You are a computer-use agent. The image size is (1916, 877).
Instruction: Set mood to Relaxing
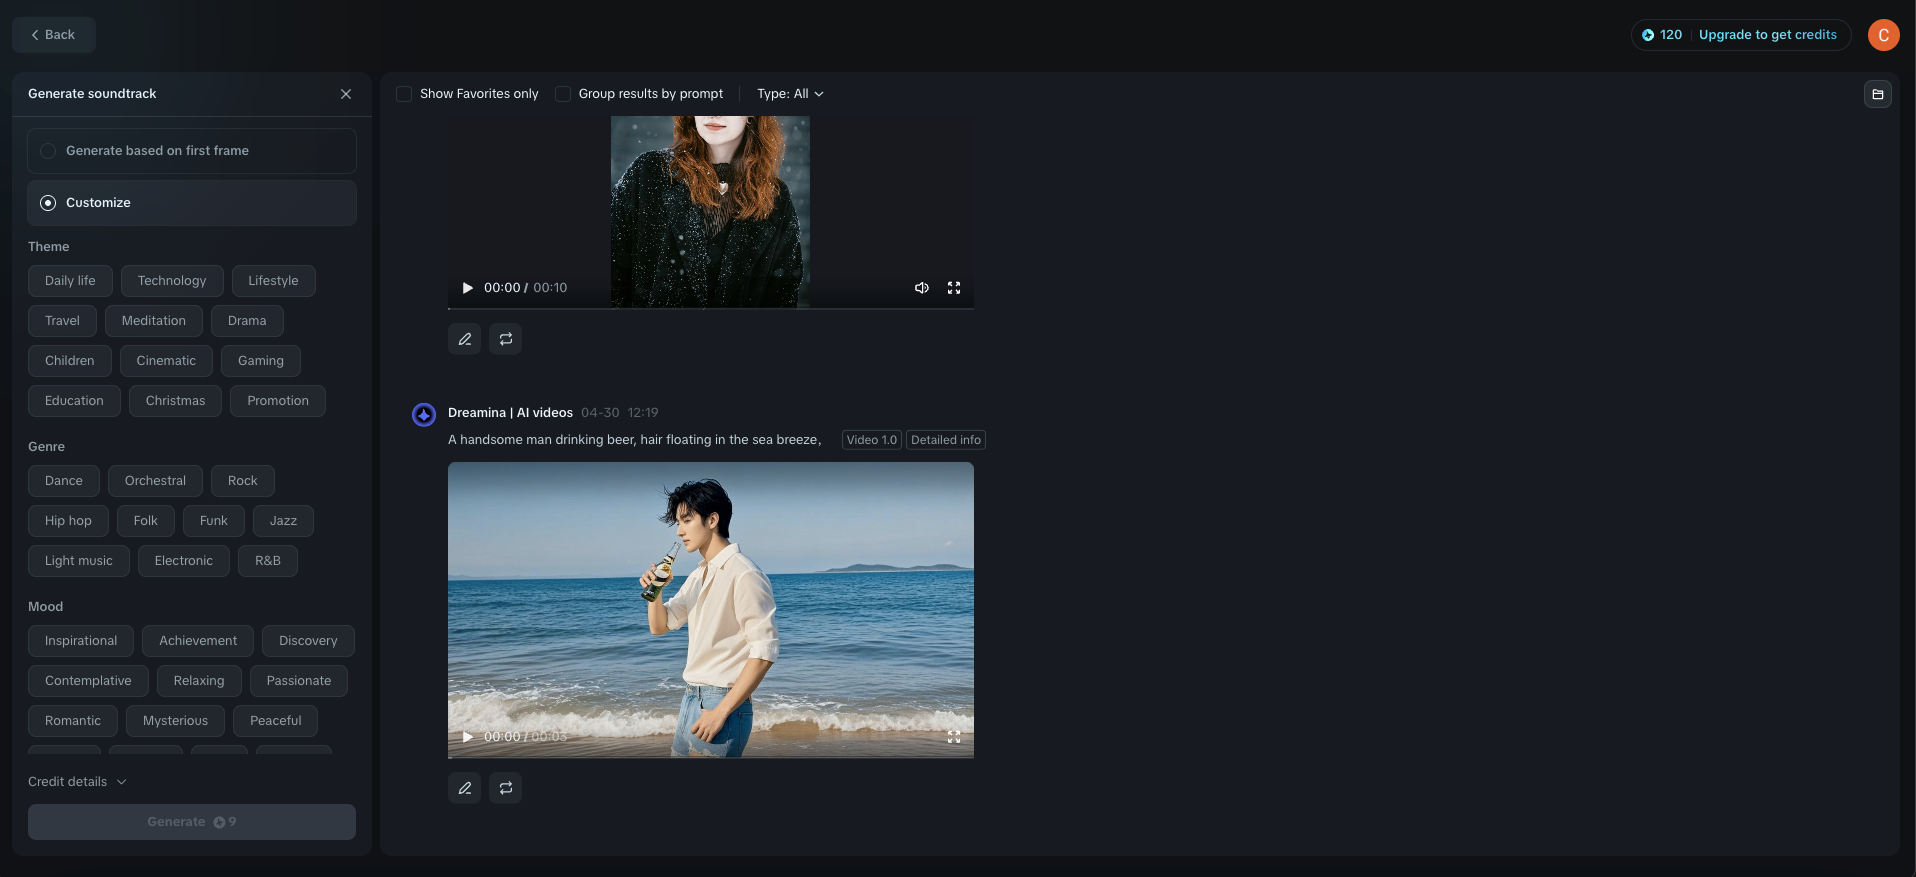click(x=199, y=681)
